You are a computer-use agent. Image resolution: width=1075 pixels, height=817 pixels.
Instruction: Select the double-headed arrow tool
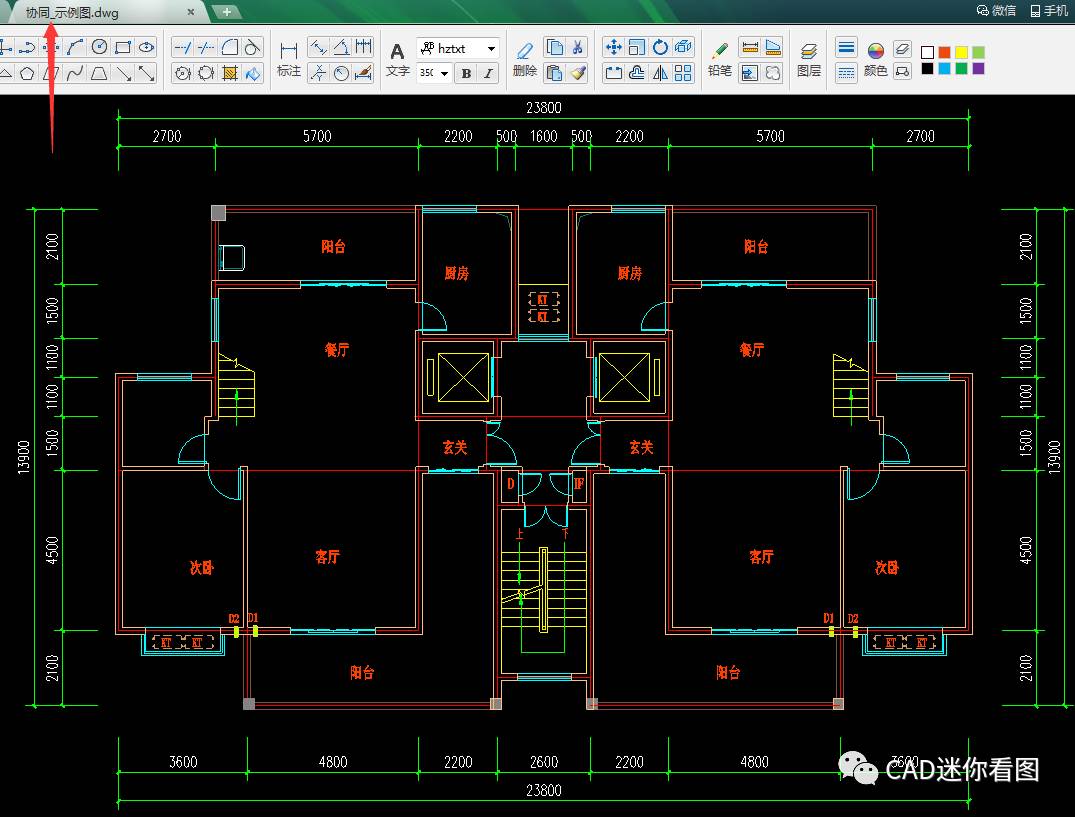pyautogui.click(x=146, y=73)
